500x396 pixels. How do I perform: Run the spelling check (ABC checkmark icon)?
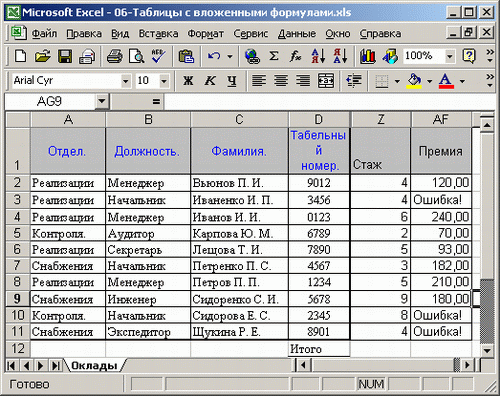[x=158, y=56]
